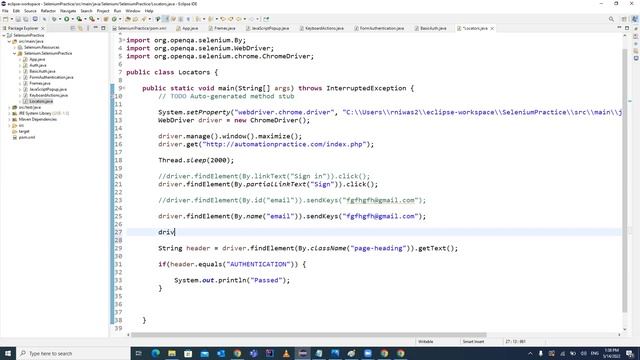
Task: Switch to the FormAuthentication.java editor tab
Action: 379,29
